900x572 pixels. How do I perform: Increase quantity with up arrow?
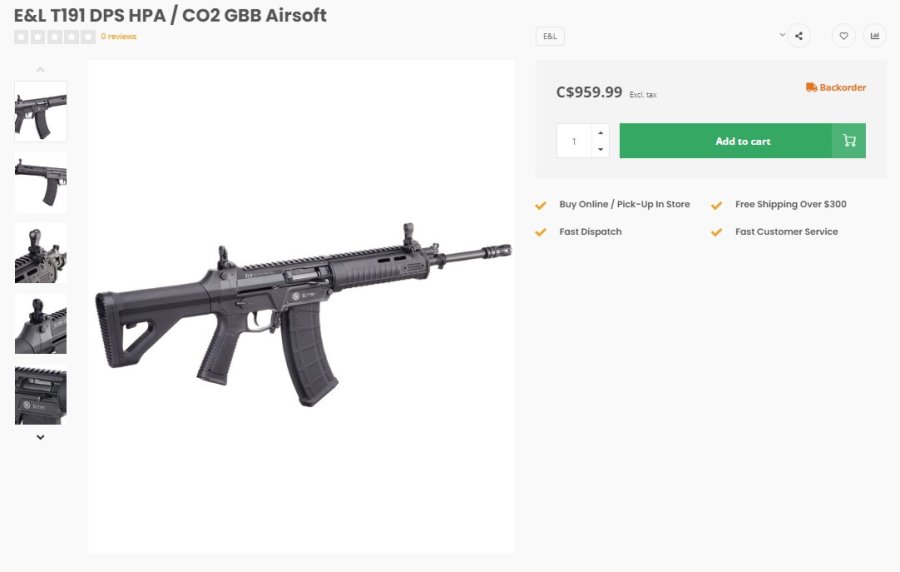pyautogui.click(x=600, y=133)
